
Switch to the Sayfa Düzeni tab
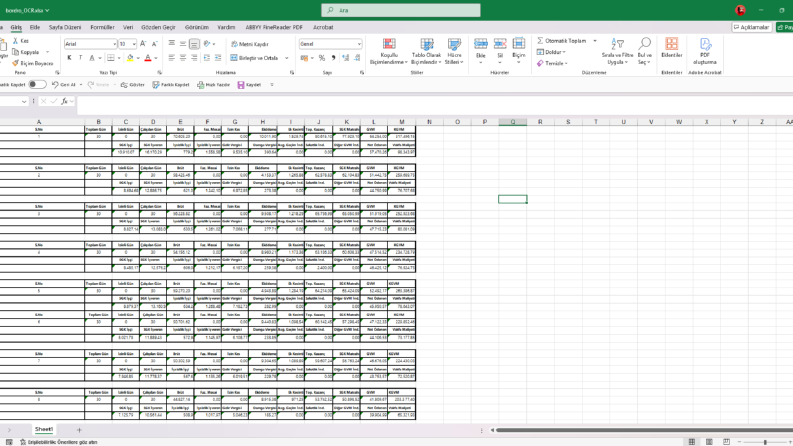65,27
